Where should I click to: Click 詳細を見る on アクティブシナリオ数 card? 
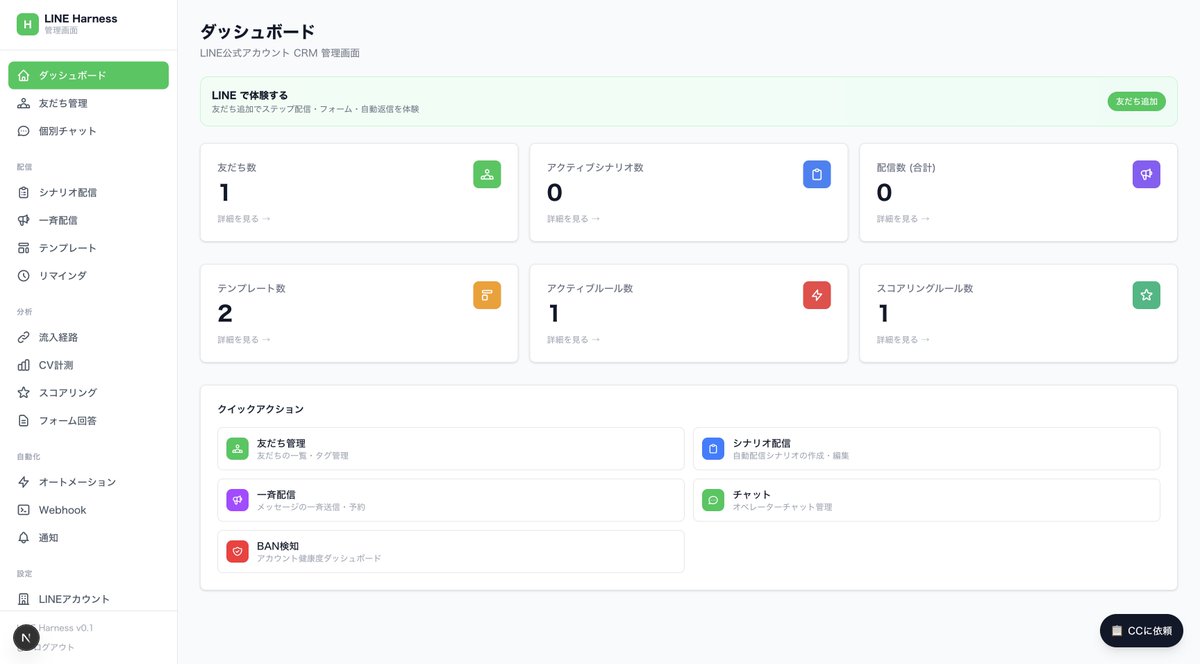[x=574, y=218]
